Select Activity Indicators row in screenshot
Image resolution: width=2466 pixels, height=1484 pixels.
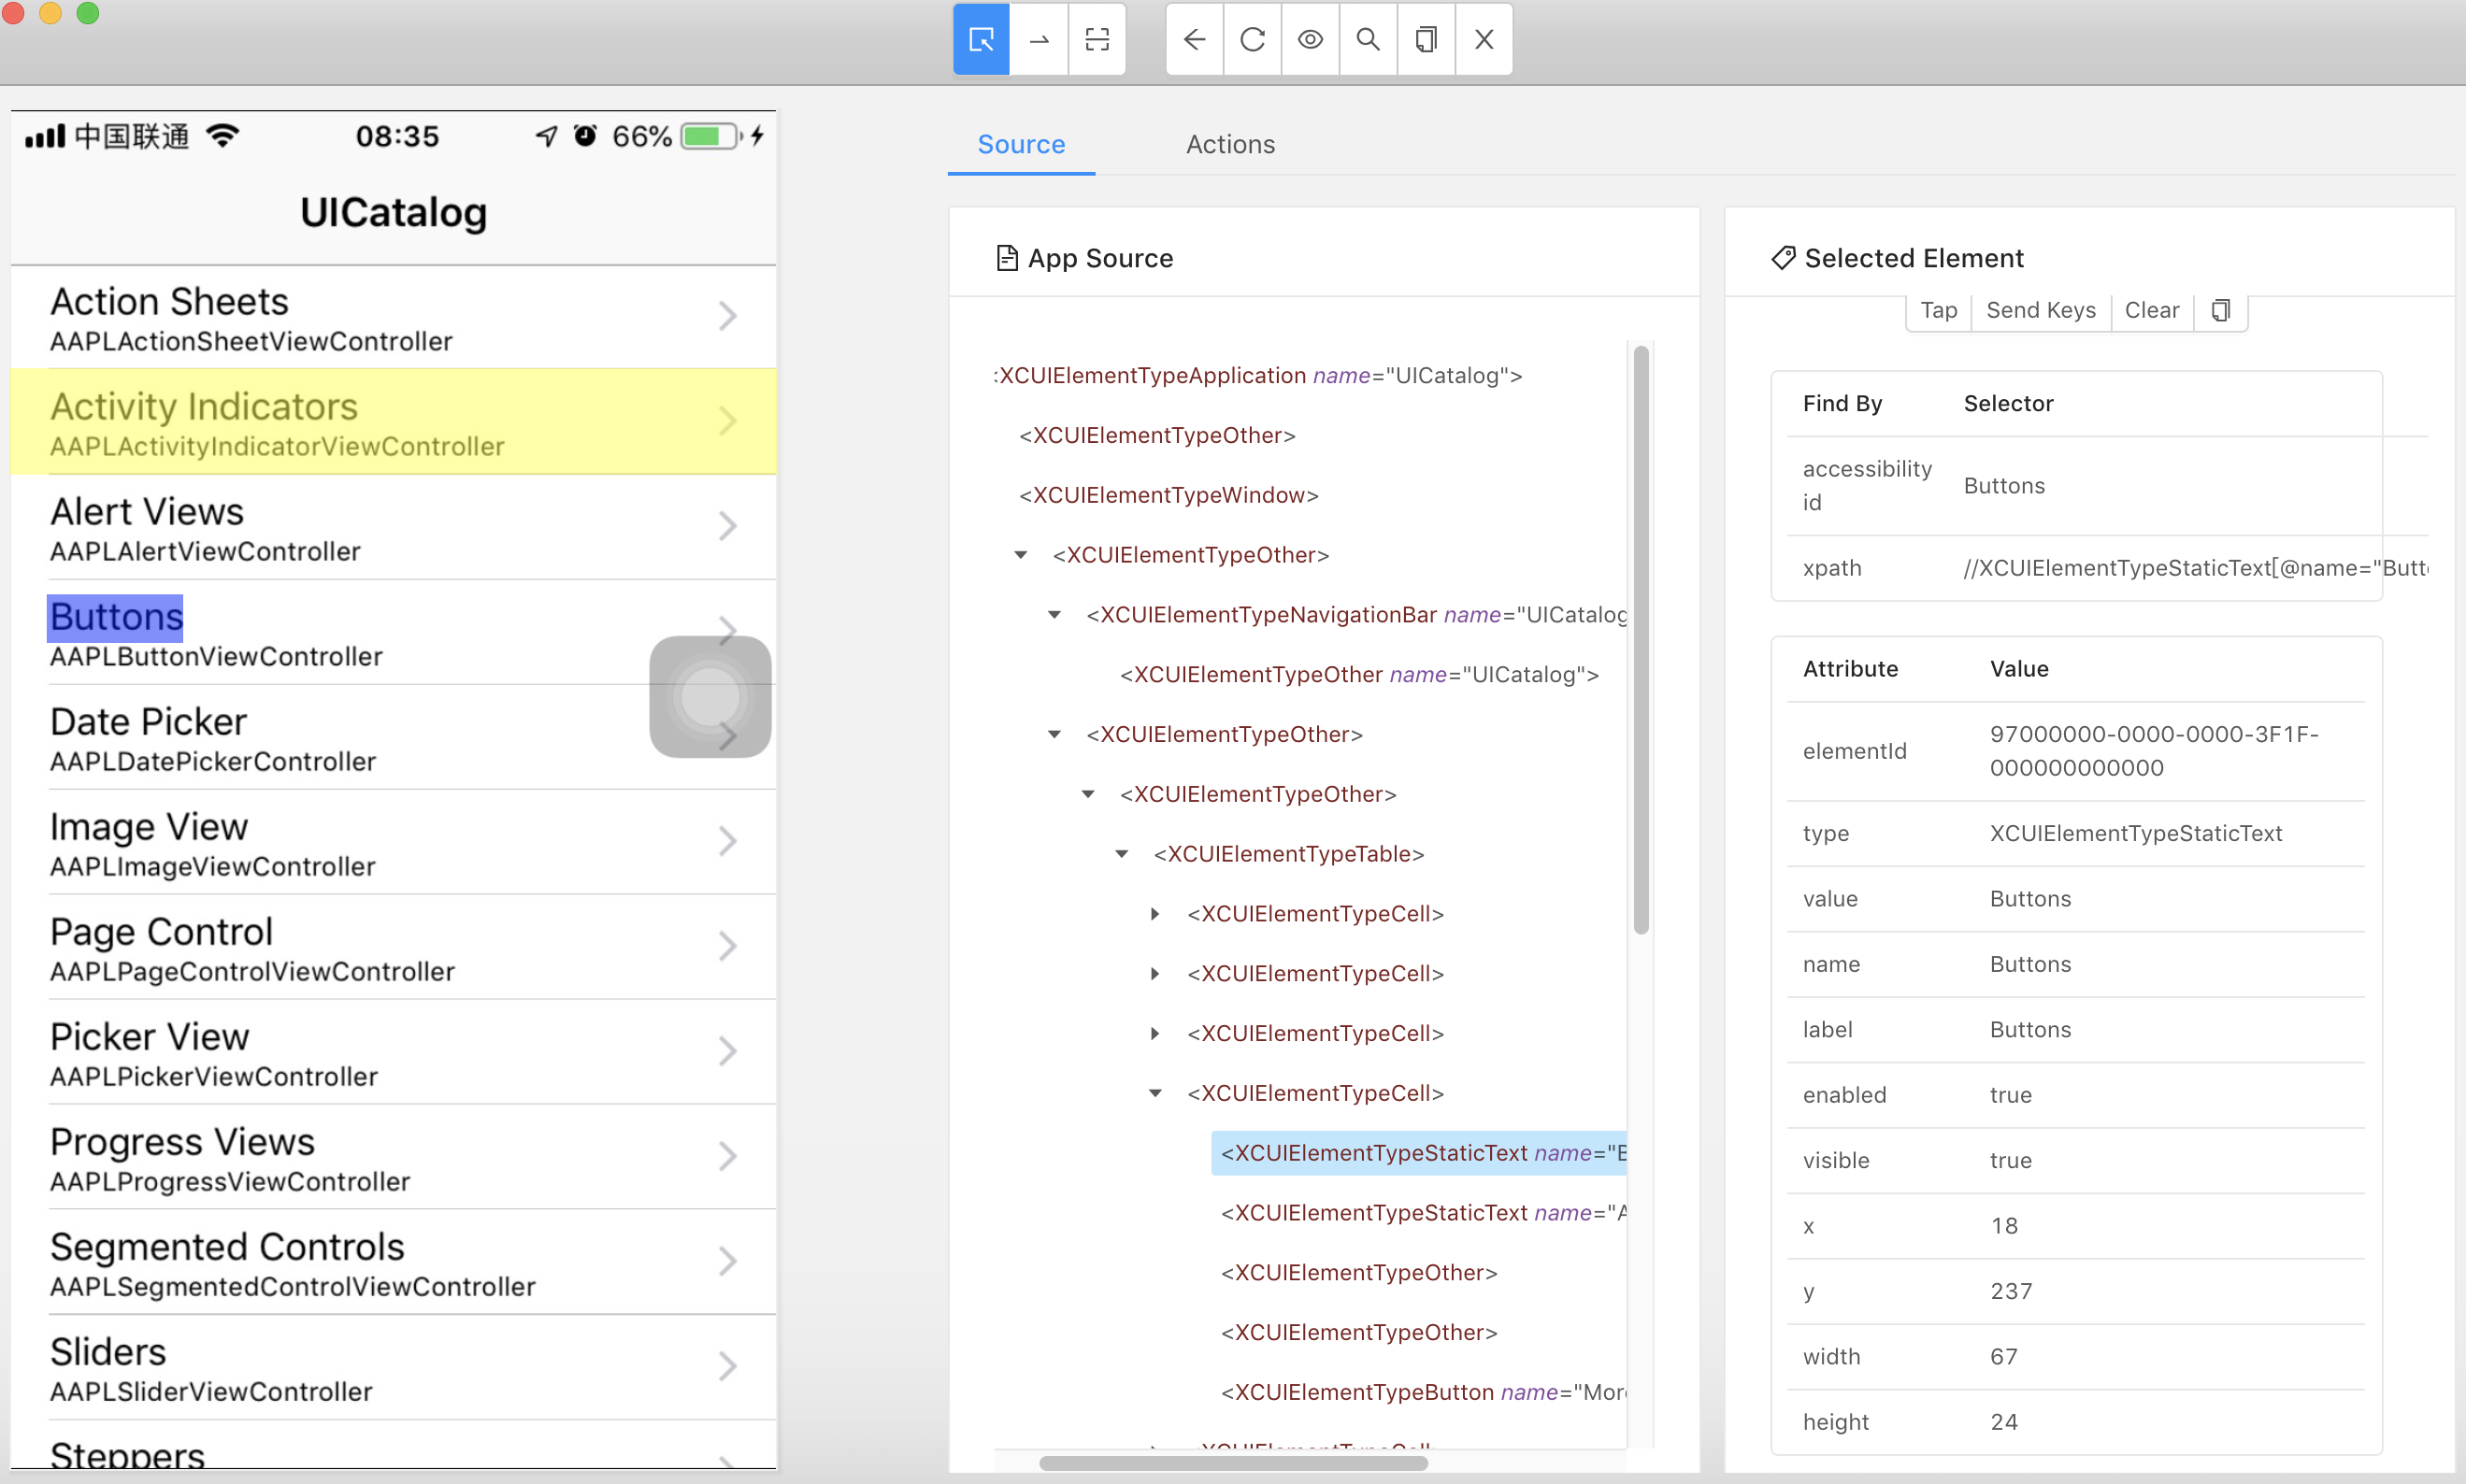click(392, 421)
